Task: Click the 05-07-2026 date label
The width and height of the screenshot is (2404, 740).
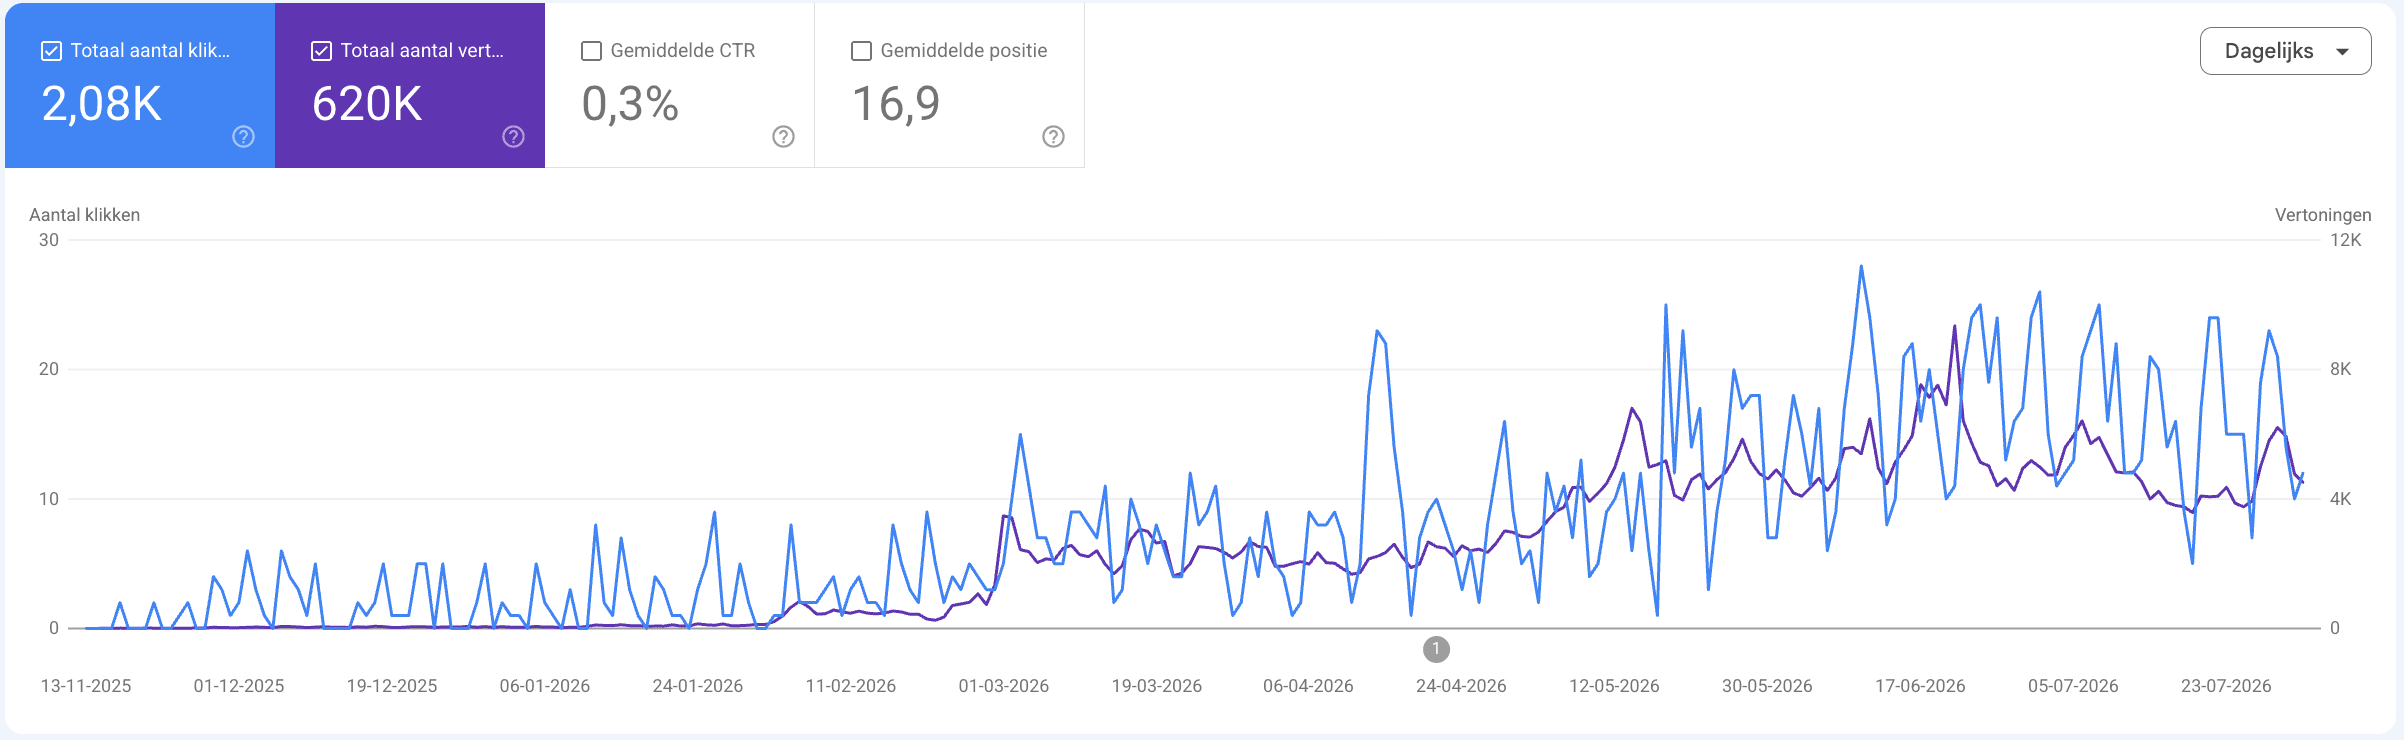Action: click(2073, 686)
